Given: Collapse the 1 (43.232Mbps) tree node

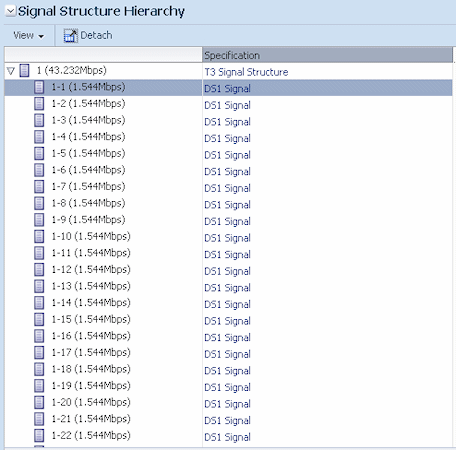Looking at the screenshot, I should coord(11,71).
